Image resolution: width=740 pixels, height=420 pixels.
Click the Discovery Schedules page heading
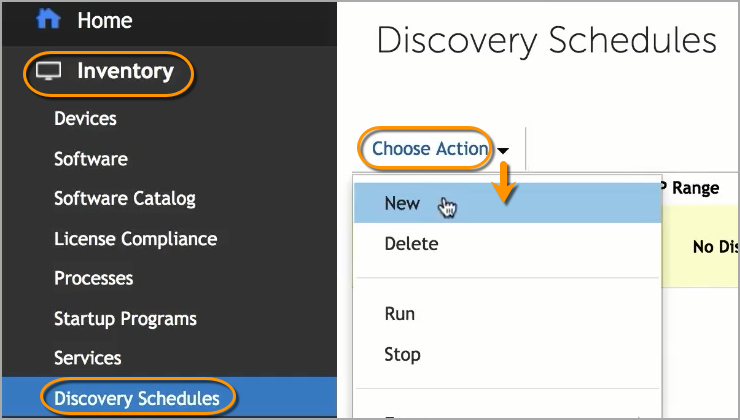(546, 41)
